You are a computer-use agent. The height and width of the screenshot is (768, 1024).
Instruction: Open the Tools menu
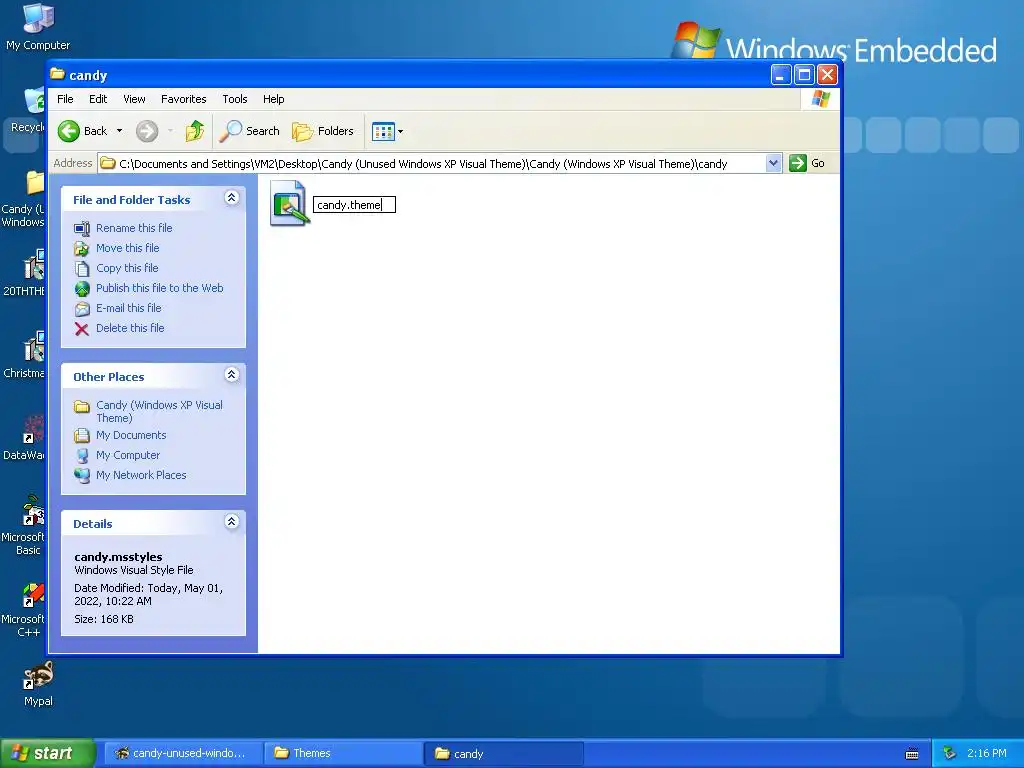tap(234, 99)
